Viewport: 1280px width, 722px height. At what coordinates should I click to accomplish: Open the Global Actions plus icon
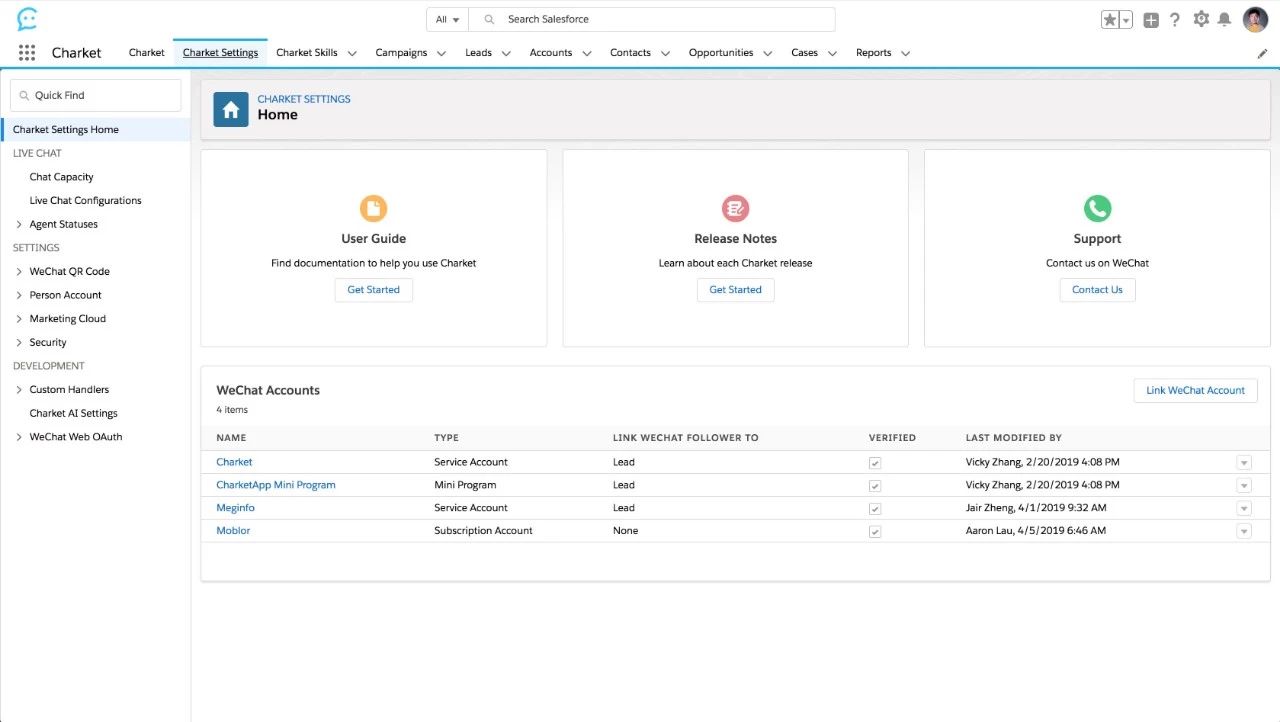(x=1151, y=20)
